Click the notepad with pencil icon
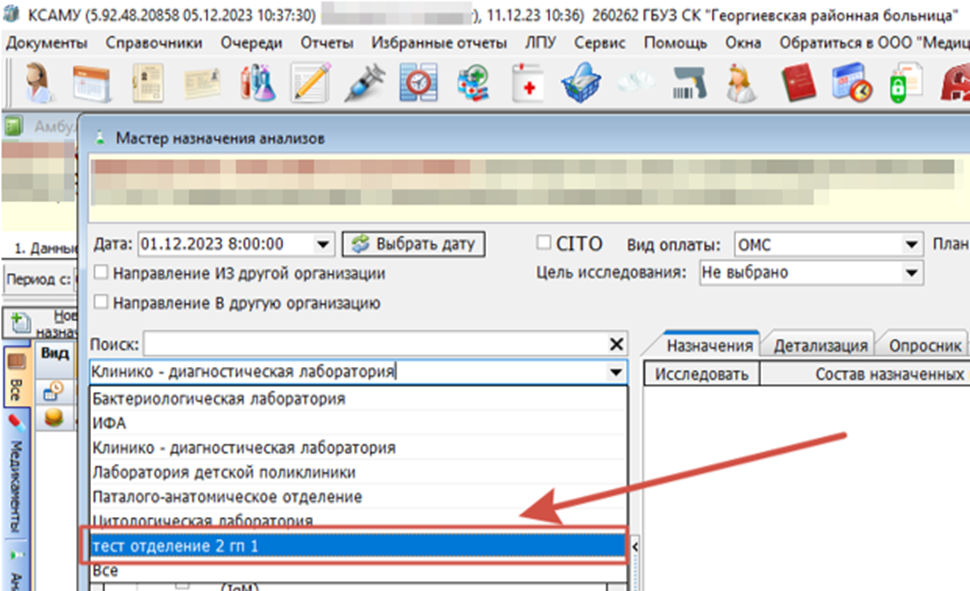Image resolution: width=970 pixels, height=591 pixels. 310,83
